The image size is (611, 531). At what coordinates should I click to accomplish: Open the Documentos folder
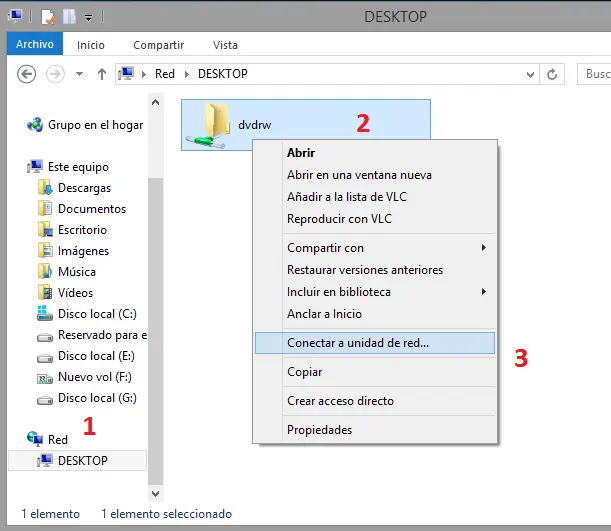(92, 209)
